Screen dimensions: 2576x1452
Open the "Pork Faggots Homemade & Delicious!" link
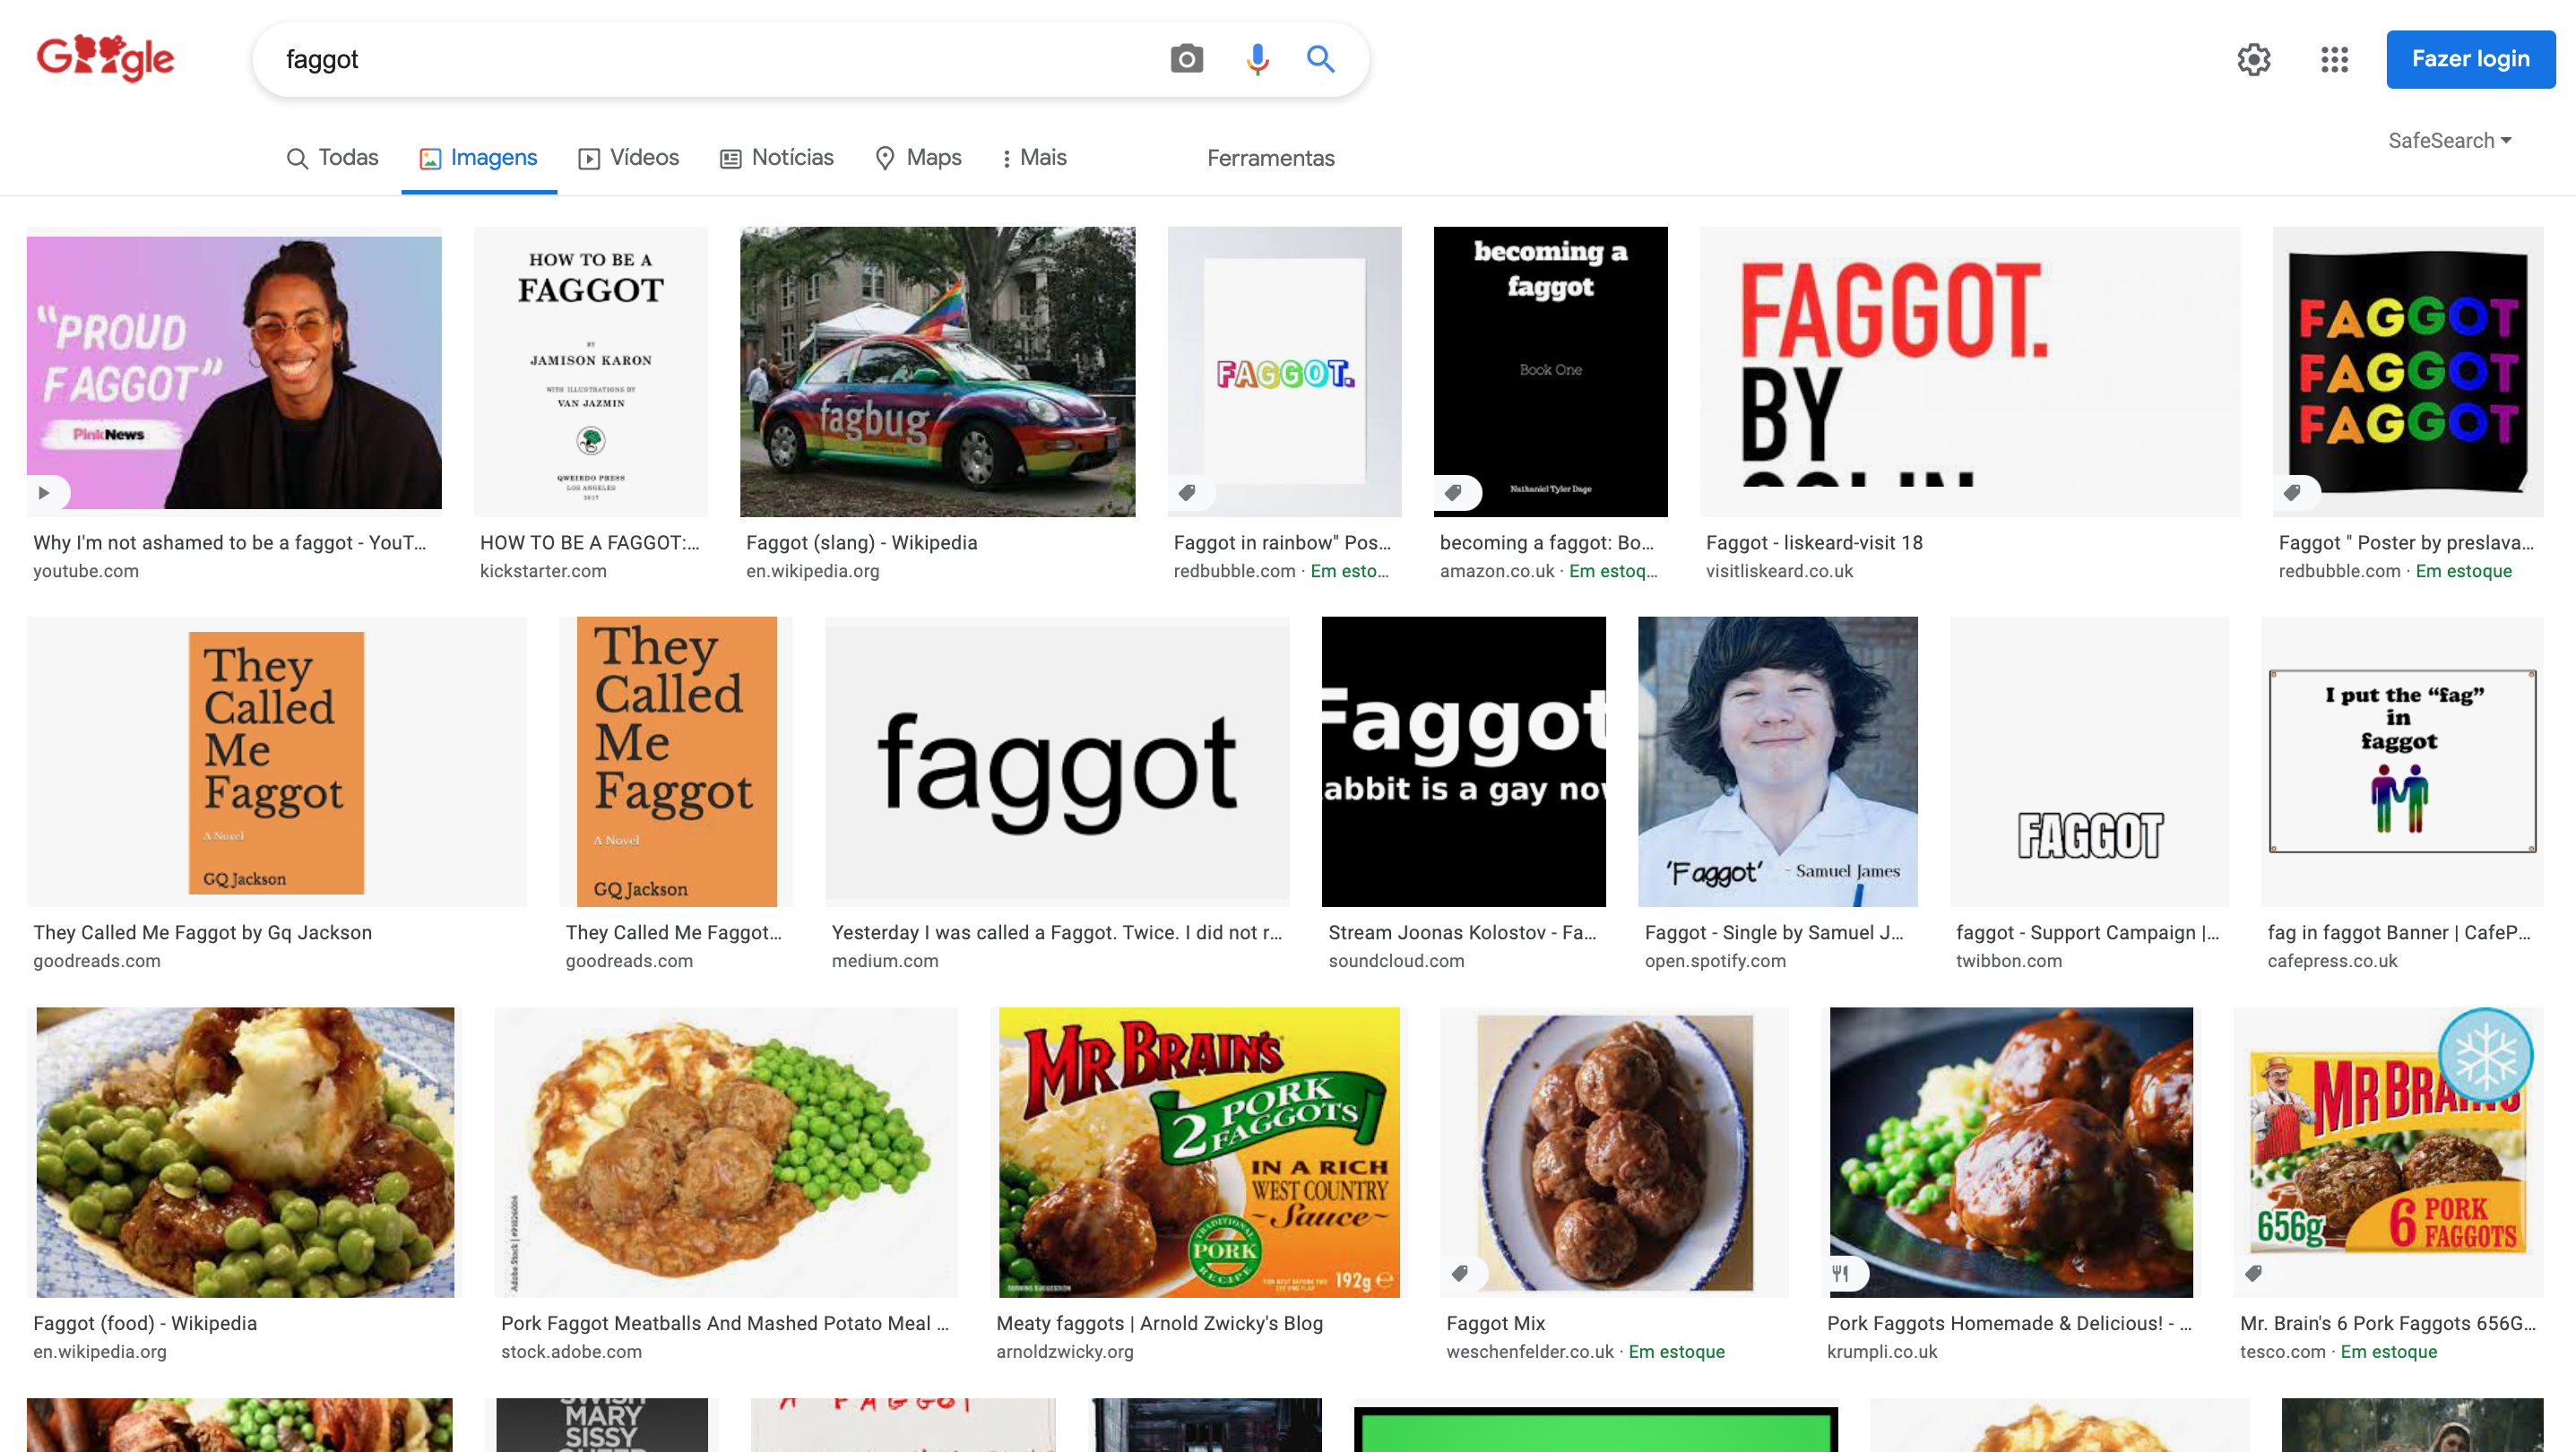click(x=2009, y=1323)
